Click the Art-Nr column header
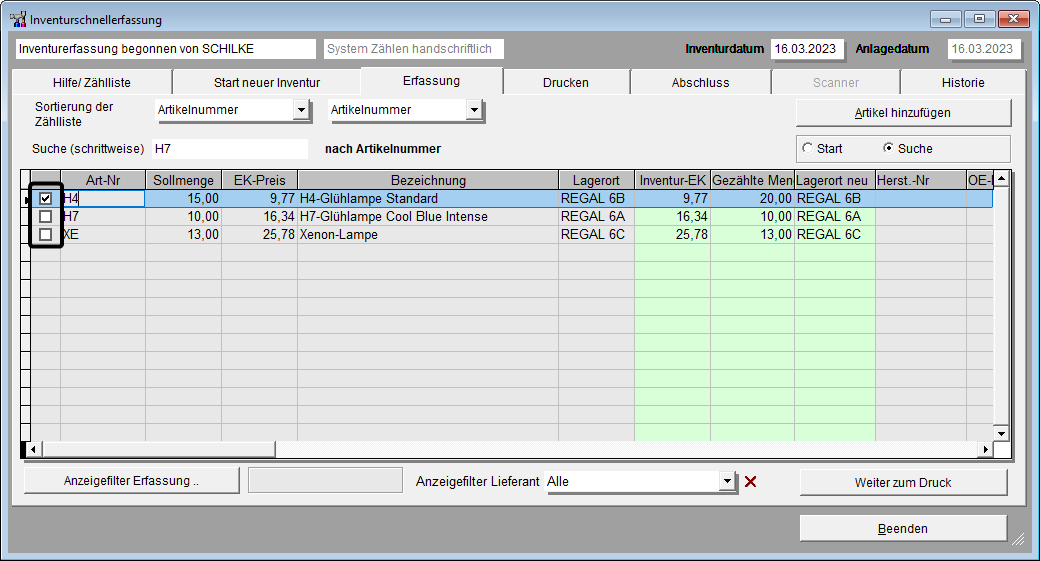The width and height of the screenshot is (1040, 561). click(103, 180)
